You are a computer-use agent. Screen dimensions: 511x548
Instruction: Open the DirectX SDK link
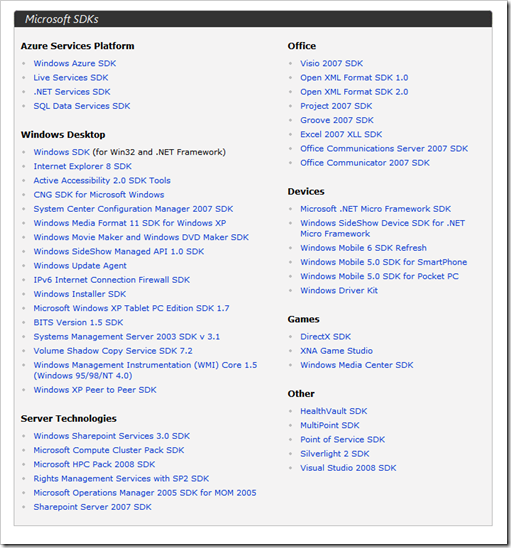click(x=326, y=337)
